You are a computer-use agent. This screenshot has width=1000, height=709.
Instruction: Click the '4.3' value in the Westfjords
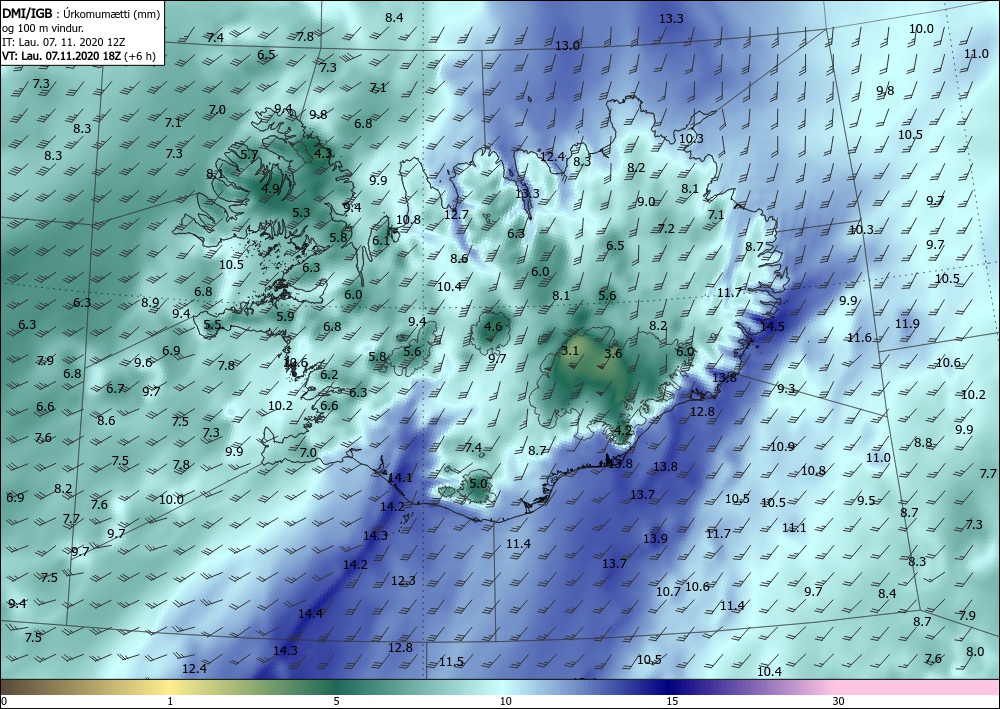coord(323,153)
